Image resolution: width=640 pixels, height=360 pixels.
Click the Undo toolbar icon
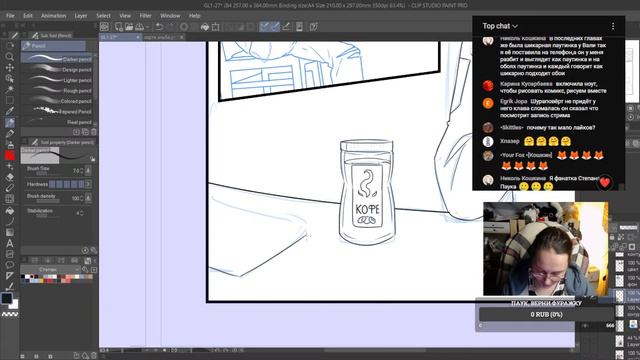point(159,27)
